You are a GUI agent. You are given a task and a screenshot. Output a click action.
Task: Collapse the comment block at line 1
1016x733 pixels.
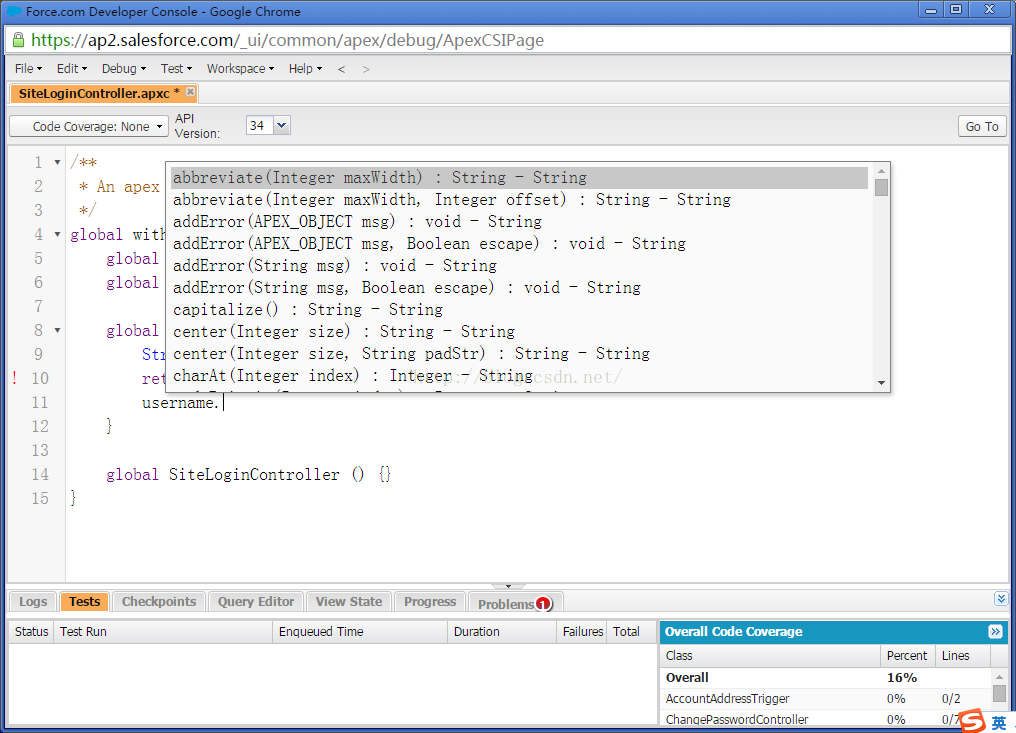(57, 162)
